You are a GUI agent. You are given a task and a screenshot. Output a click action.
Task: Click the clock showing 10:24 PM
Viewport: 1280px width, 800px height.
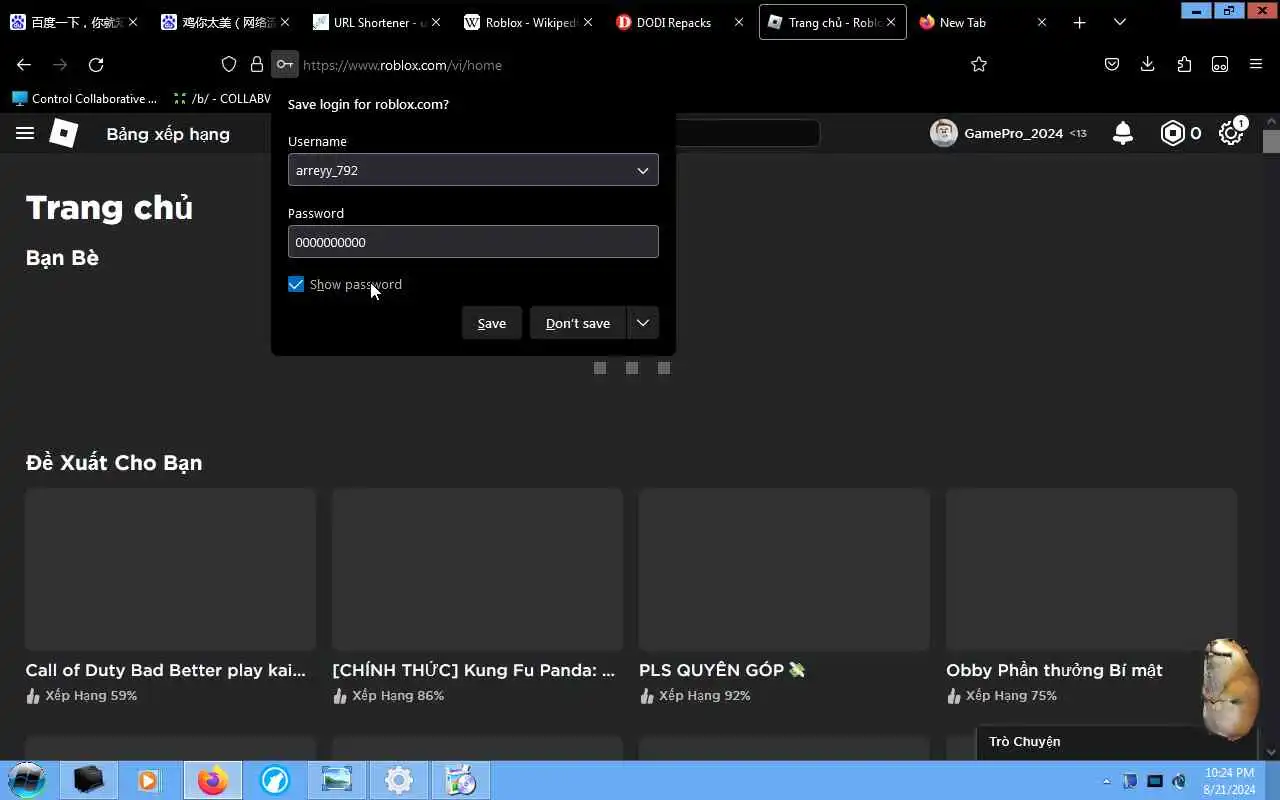click(1229, 773)
